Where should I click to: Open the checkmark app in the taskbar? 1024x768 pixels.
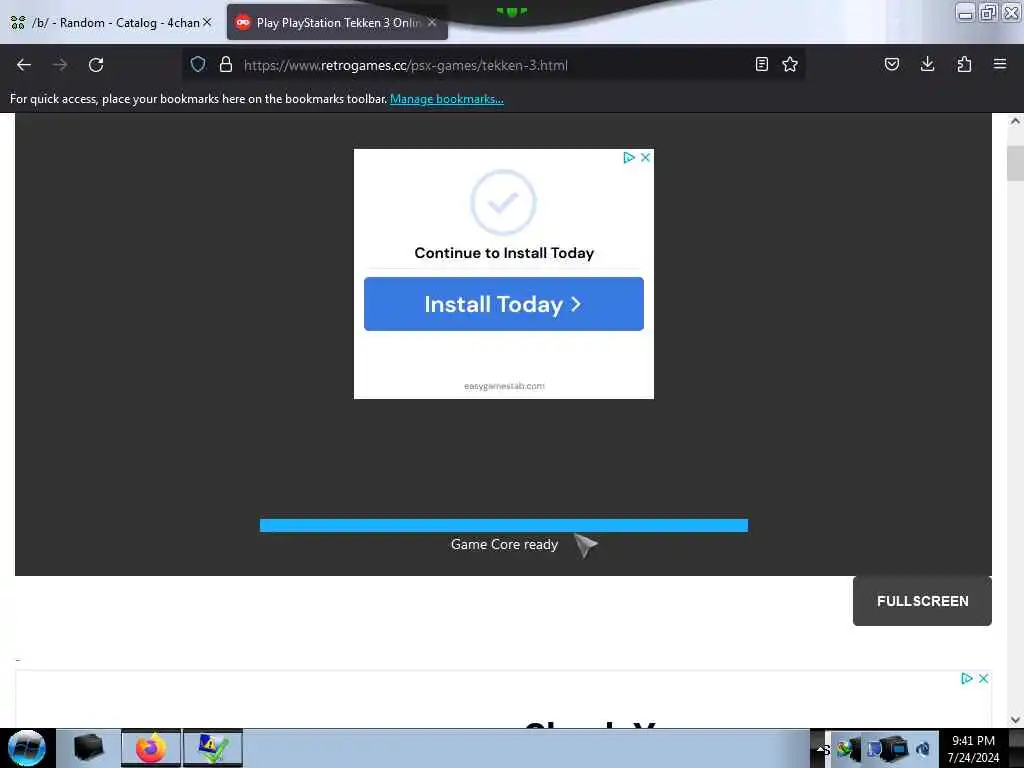click(x=213, y=748)
